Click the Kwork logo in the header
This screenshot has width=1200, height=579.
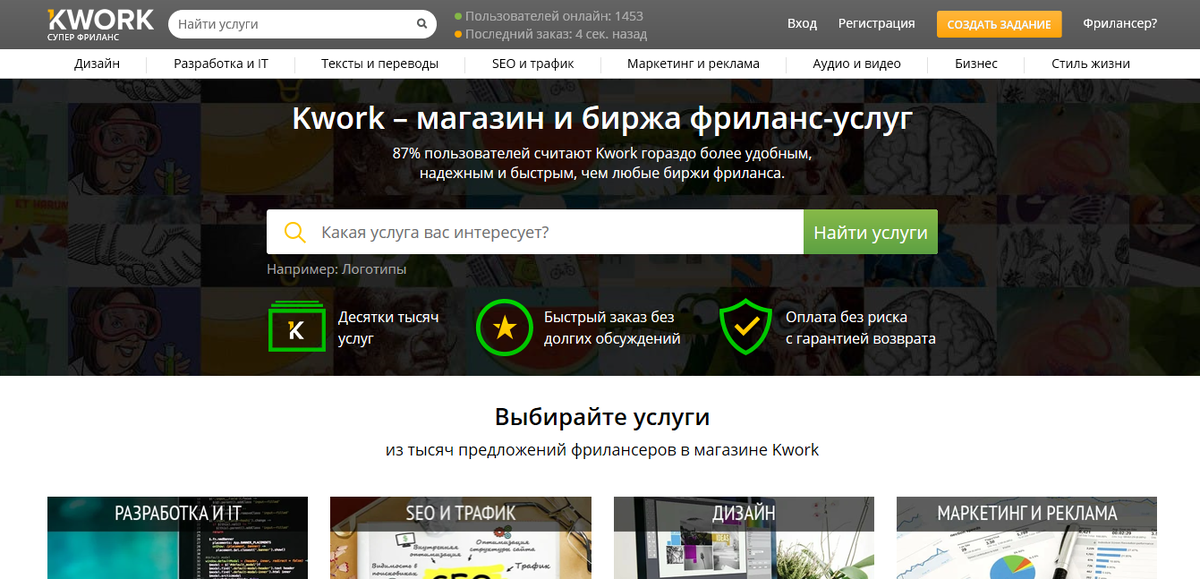click(x=100, y=25)
